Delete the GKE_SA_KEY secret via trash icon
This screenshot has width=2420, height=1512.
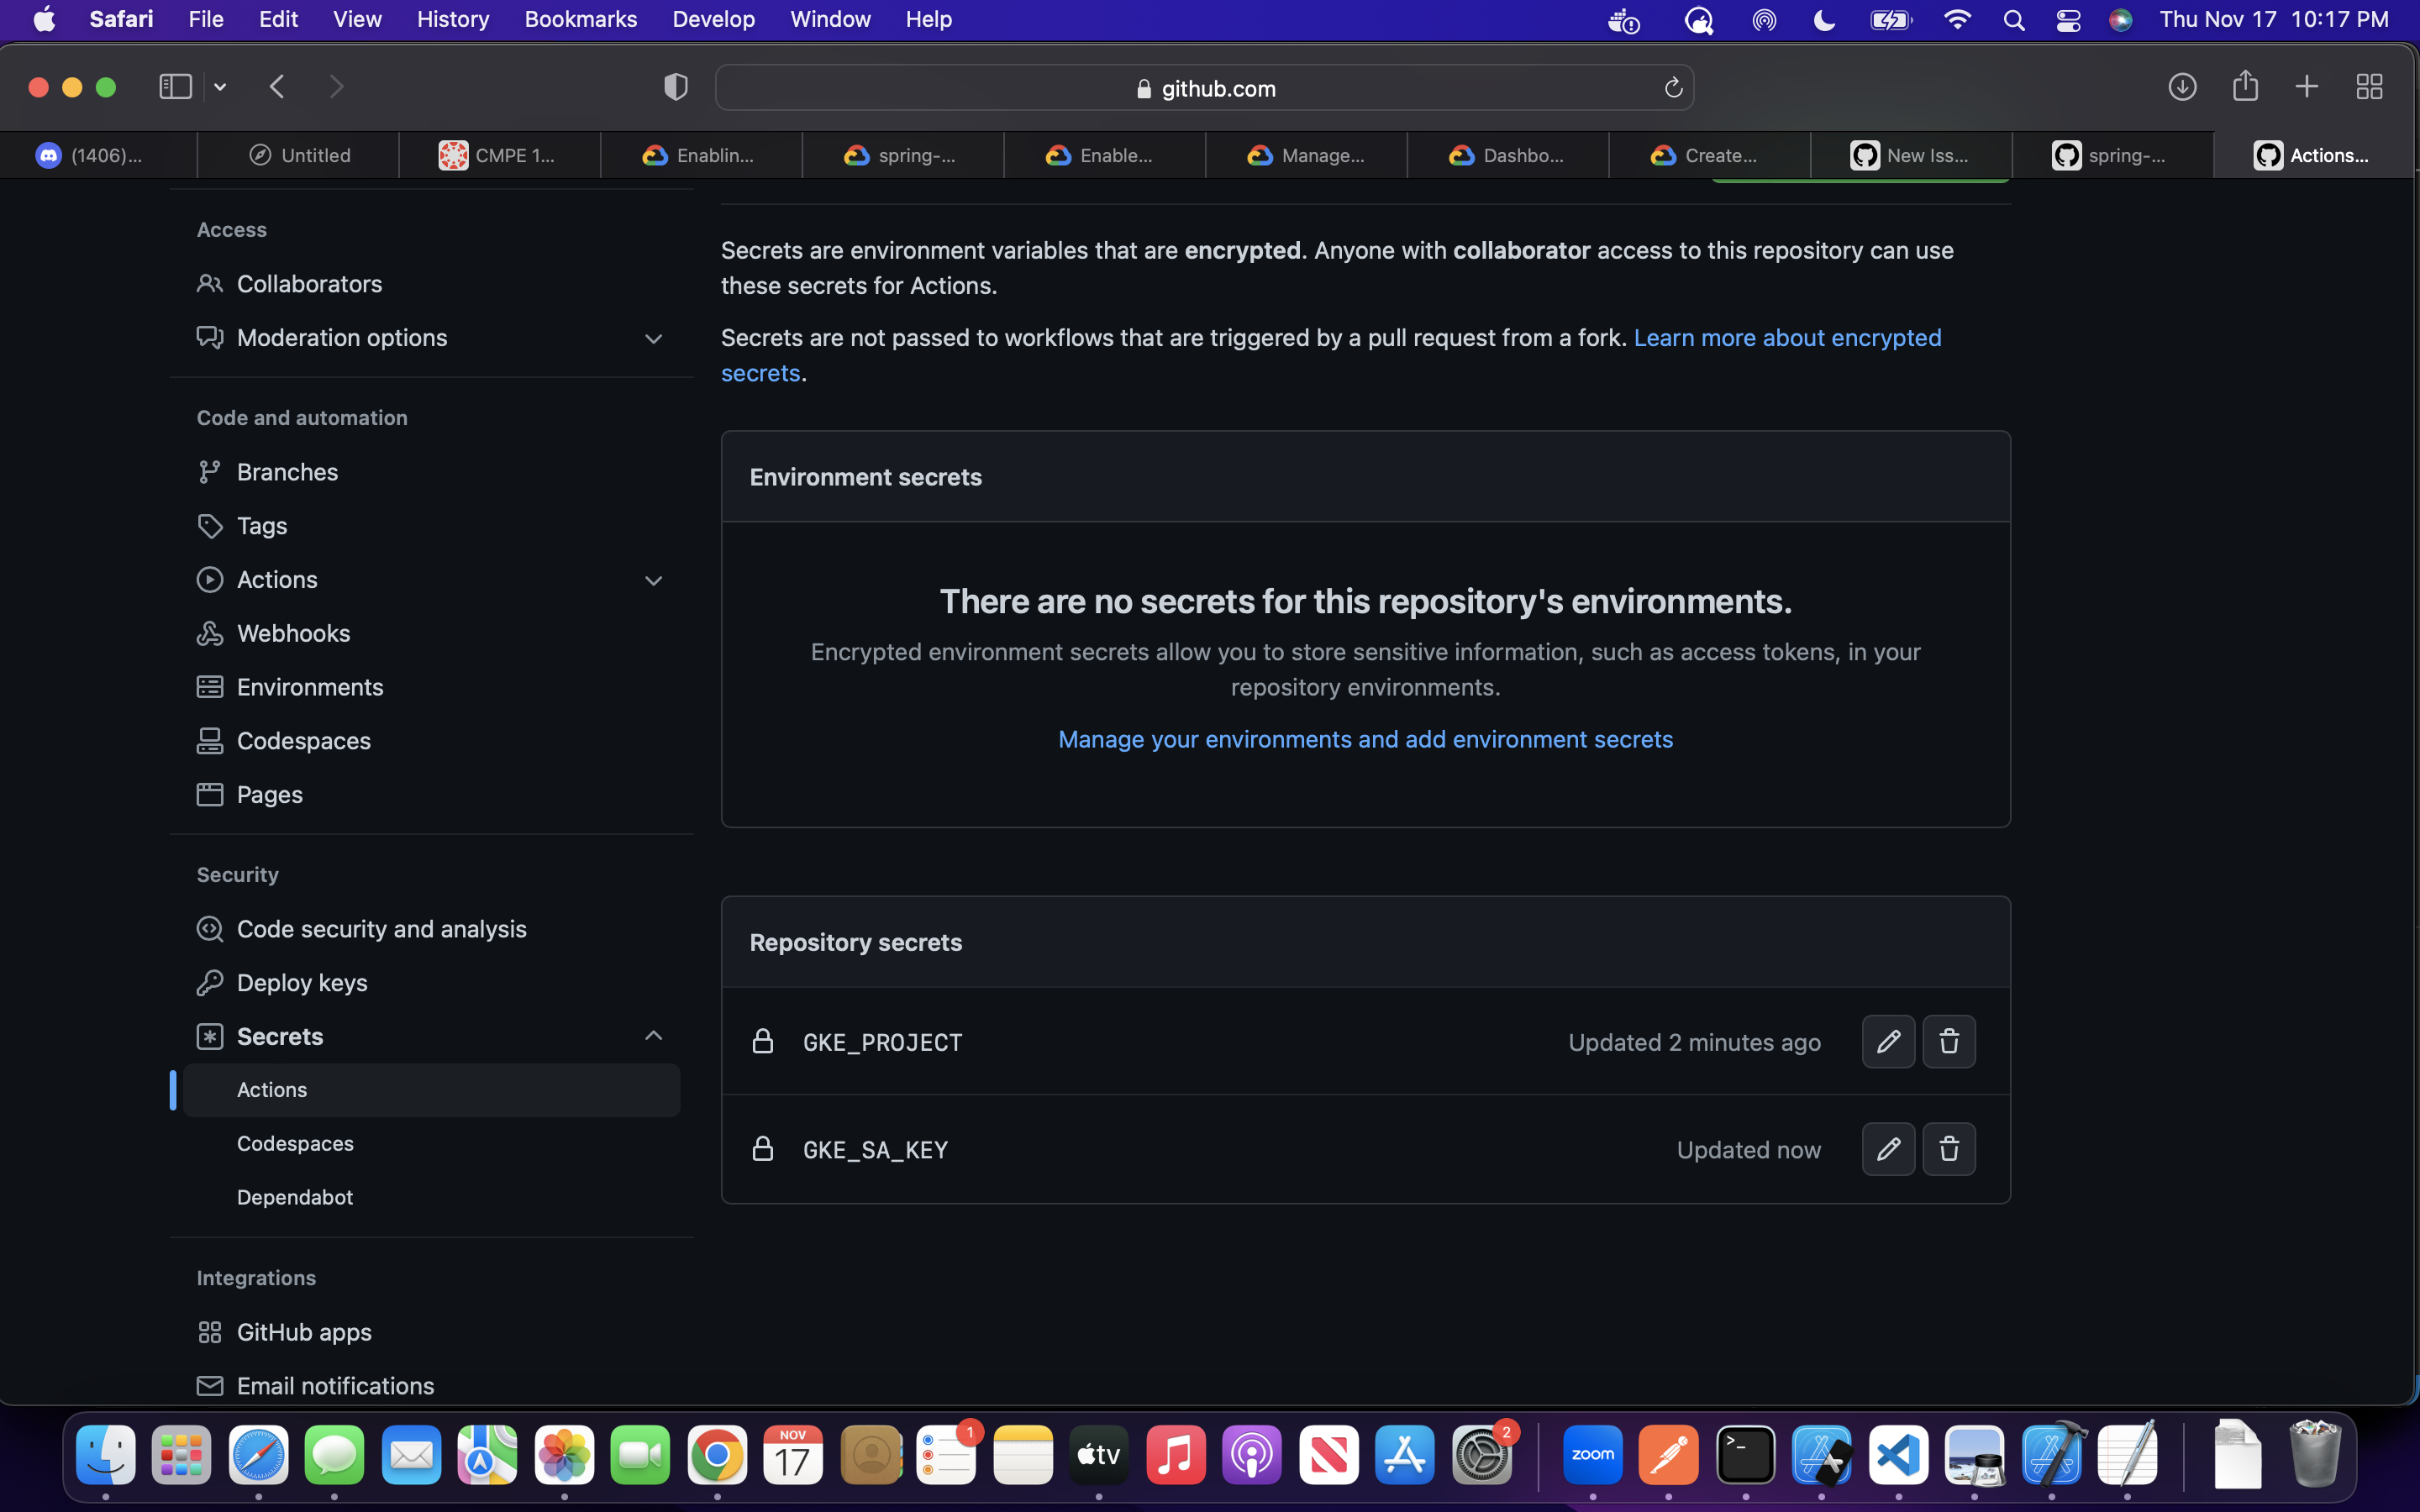[x=1948, y=1149]
